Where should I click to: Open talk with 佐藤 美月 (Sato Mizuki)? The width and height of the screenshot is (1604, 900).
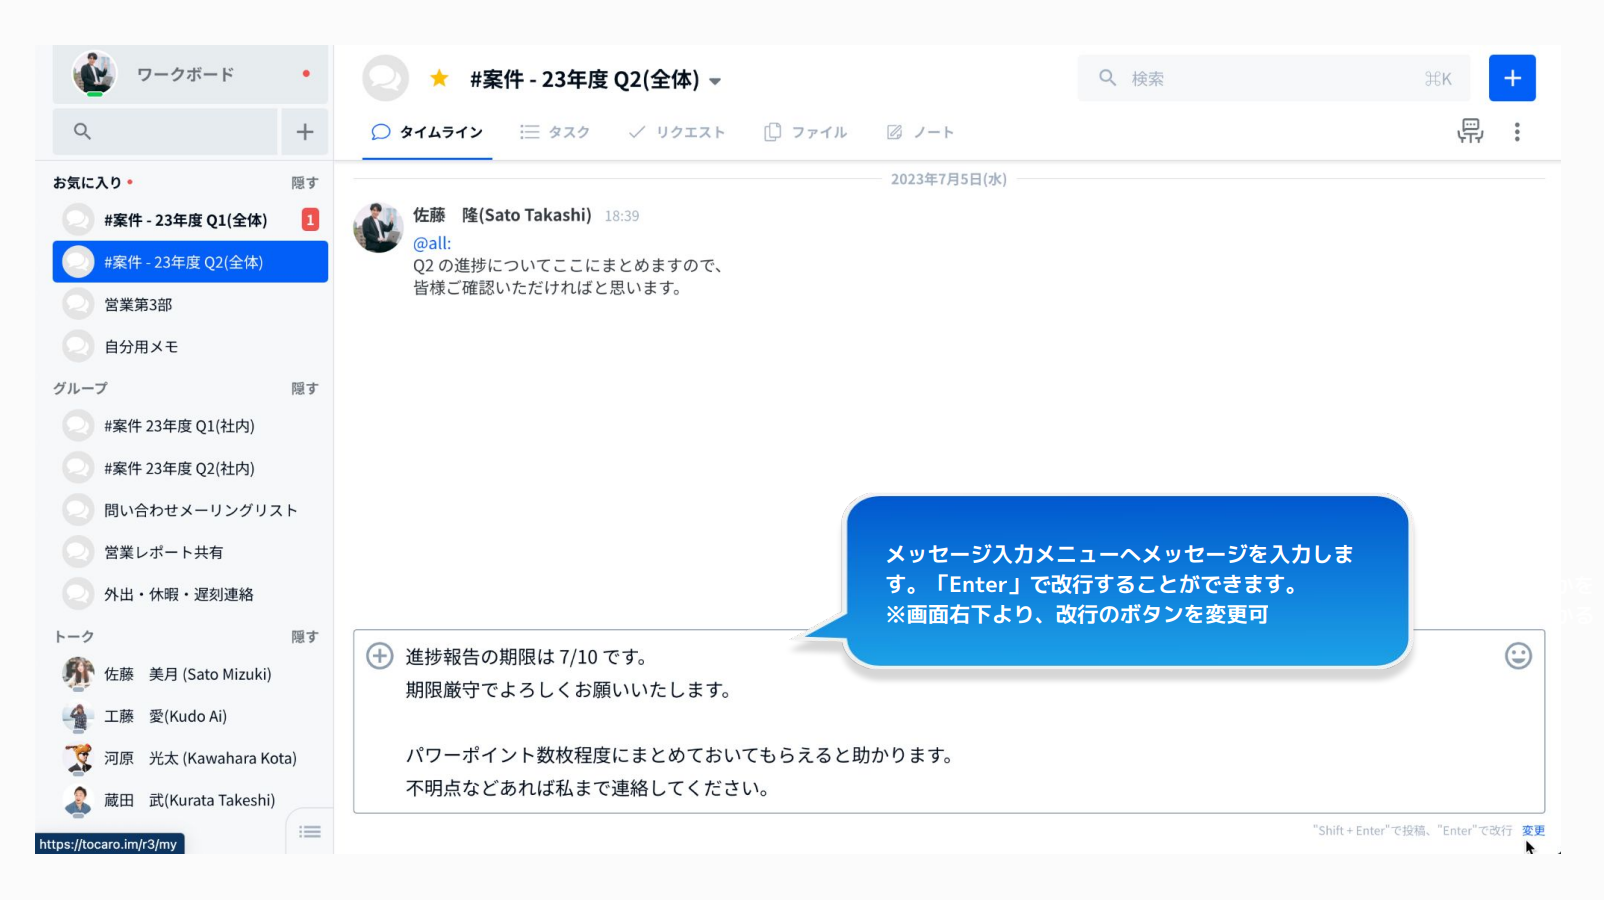point(190,674)
